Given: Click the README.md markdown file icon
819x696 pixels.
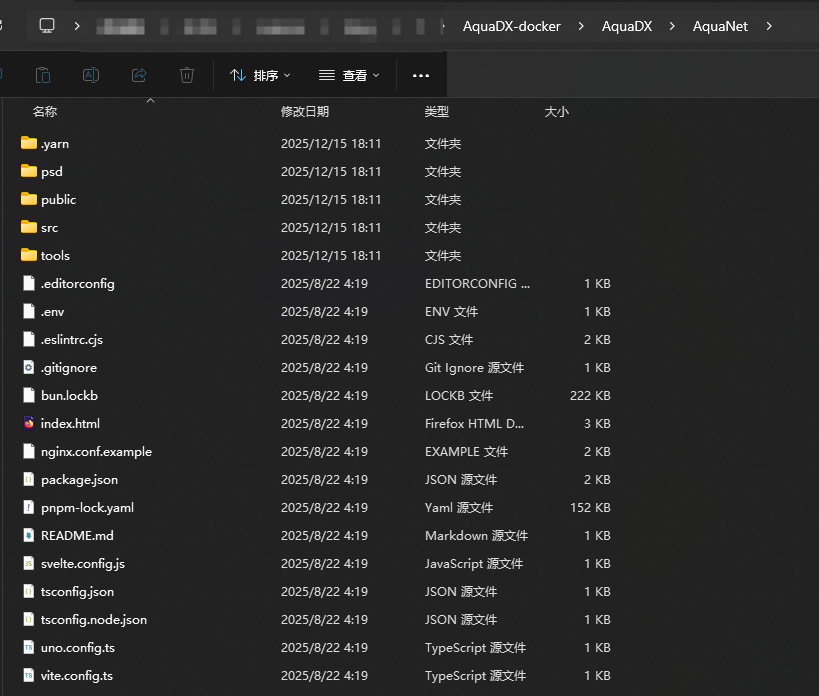Looking at the screenshot, I should (29, 535).
